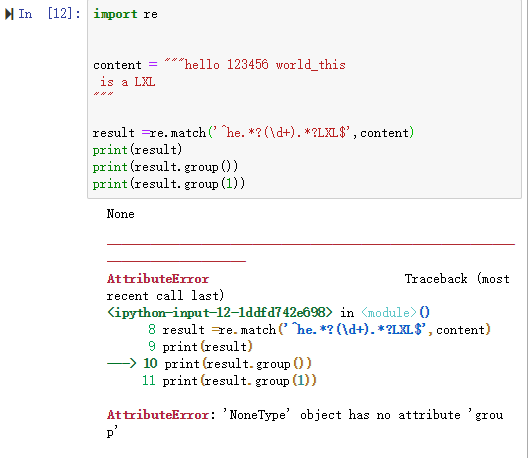This screenshot has width=531, height=458.
Task: Click the 'is a LXL' string line
Action: (127, 82)
